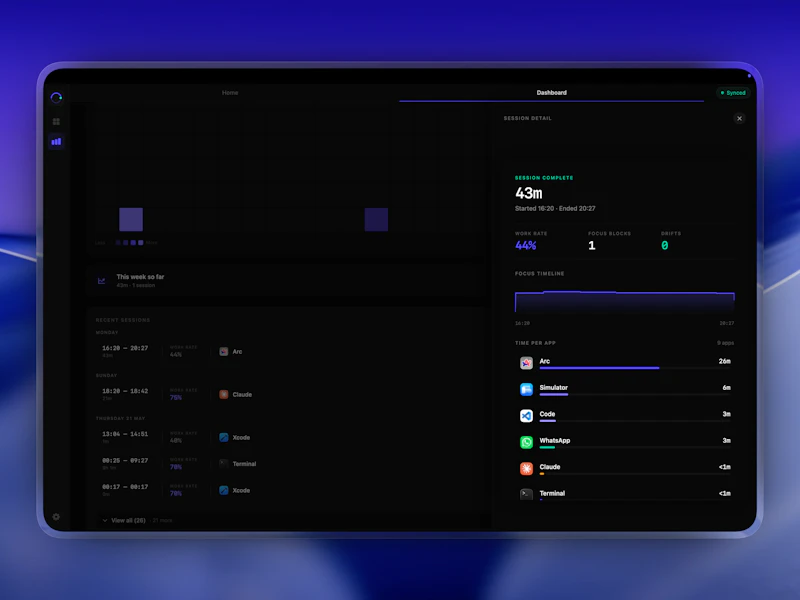This screenshot has height=600, width=800.
Task: Click the 6m time for Simulator
Action: coord(727,388)
